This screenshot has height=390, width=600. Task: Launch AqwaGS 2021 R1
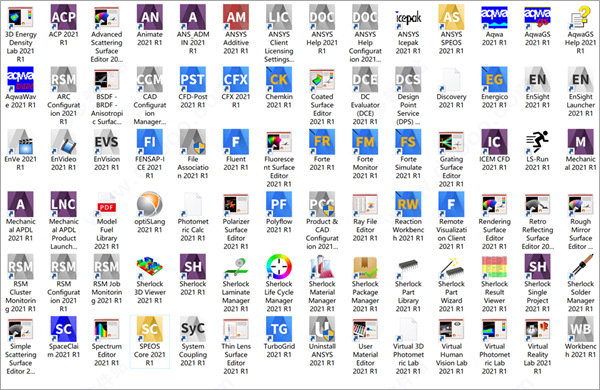coord(538,17)
